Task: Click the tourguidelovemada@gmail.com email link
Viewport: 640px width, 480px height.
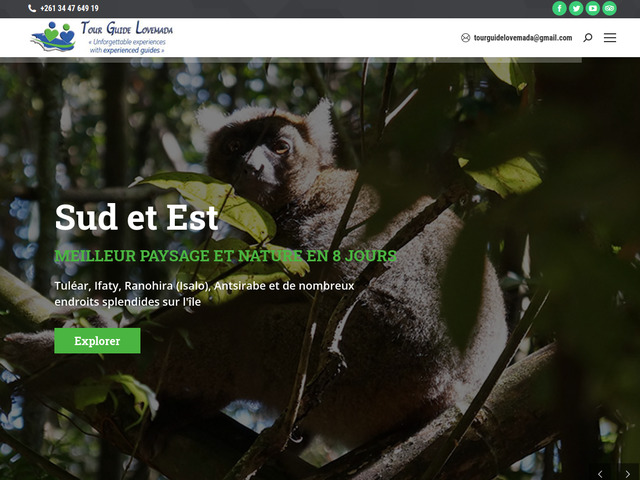Action: point(523,38)
